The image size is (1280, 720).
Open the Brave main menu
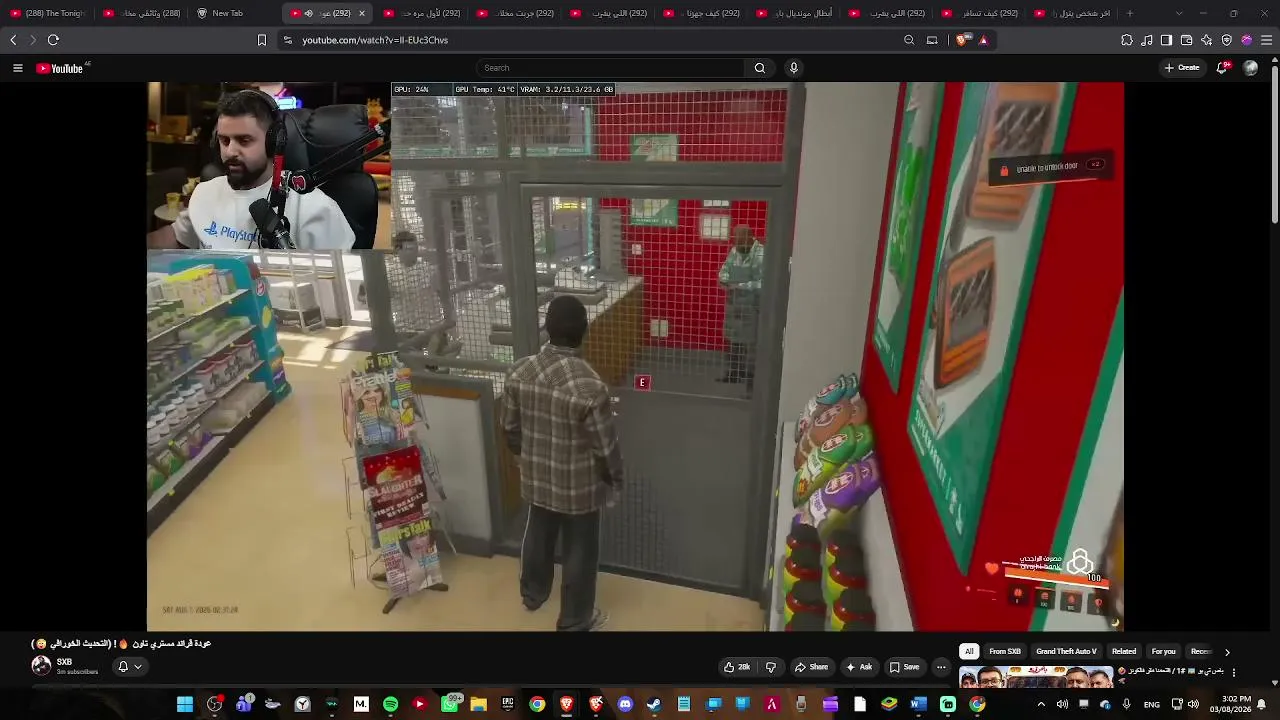[1266, 40]
